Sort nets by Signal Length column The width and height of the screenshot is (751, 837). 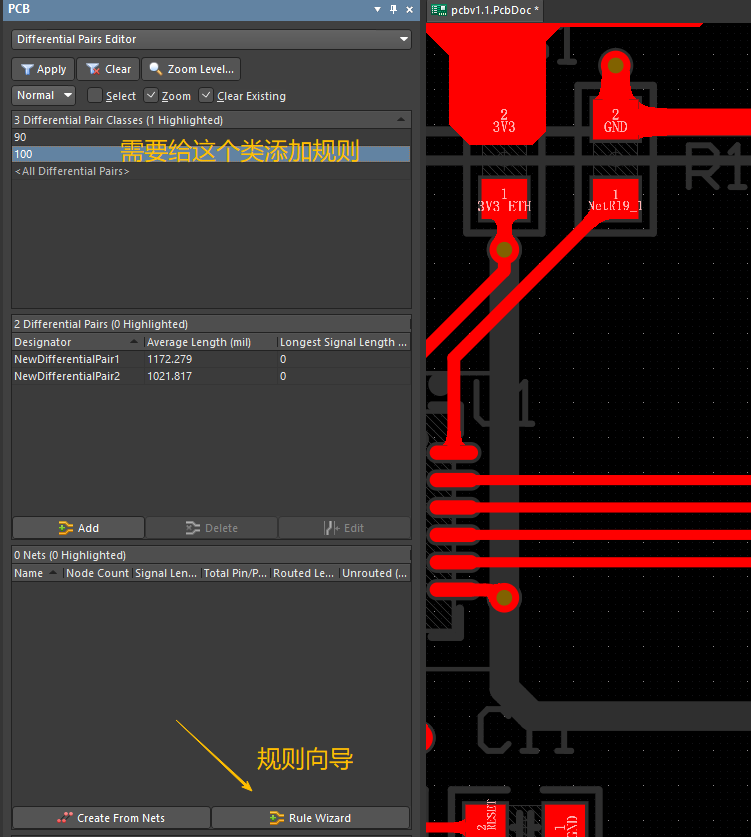pyautogui.click(x=166, y=573)
